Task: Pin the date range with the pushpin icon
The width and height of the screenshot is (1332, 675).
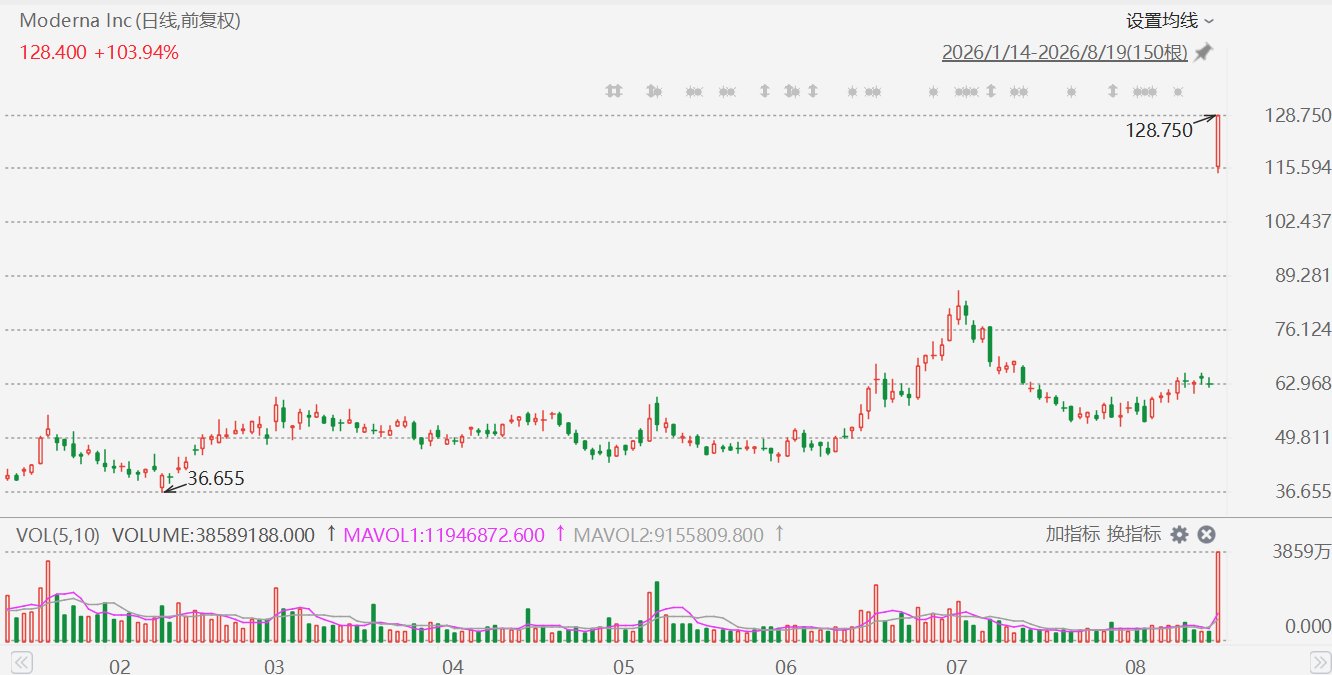Action: (1204, 52)
